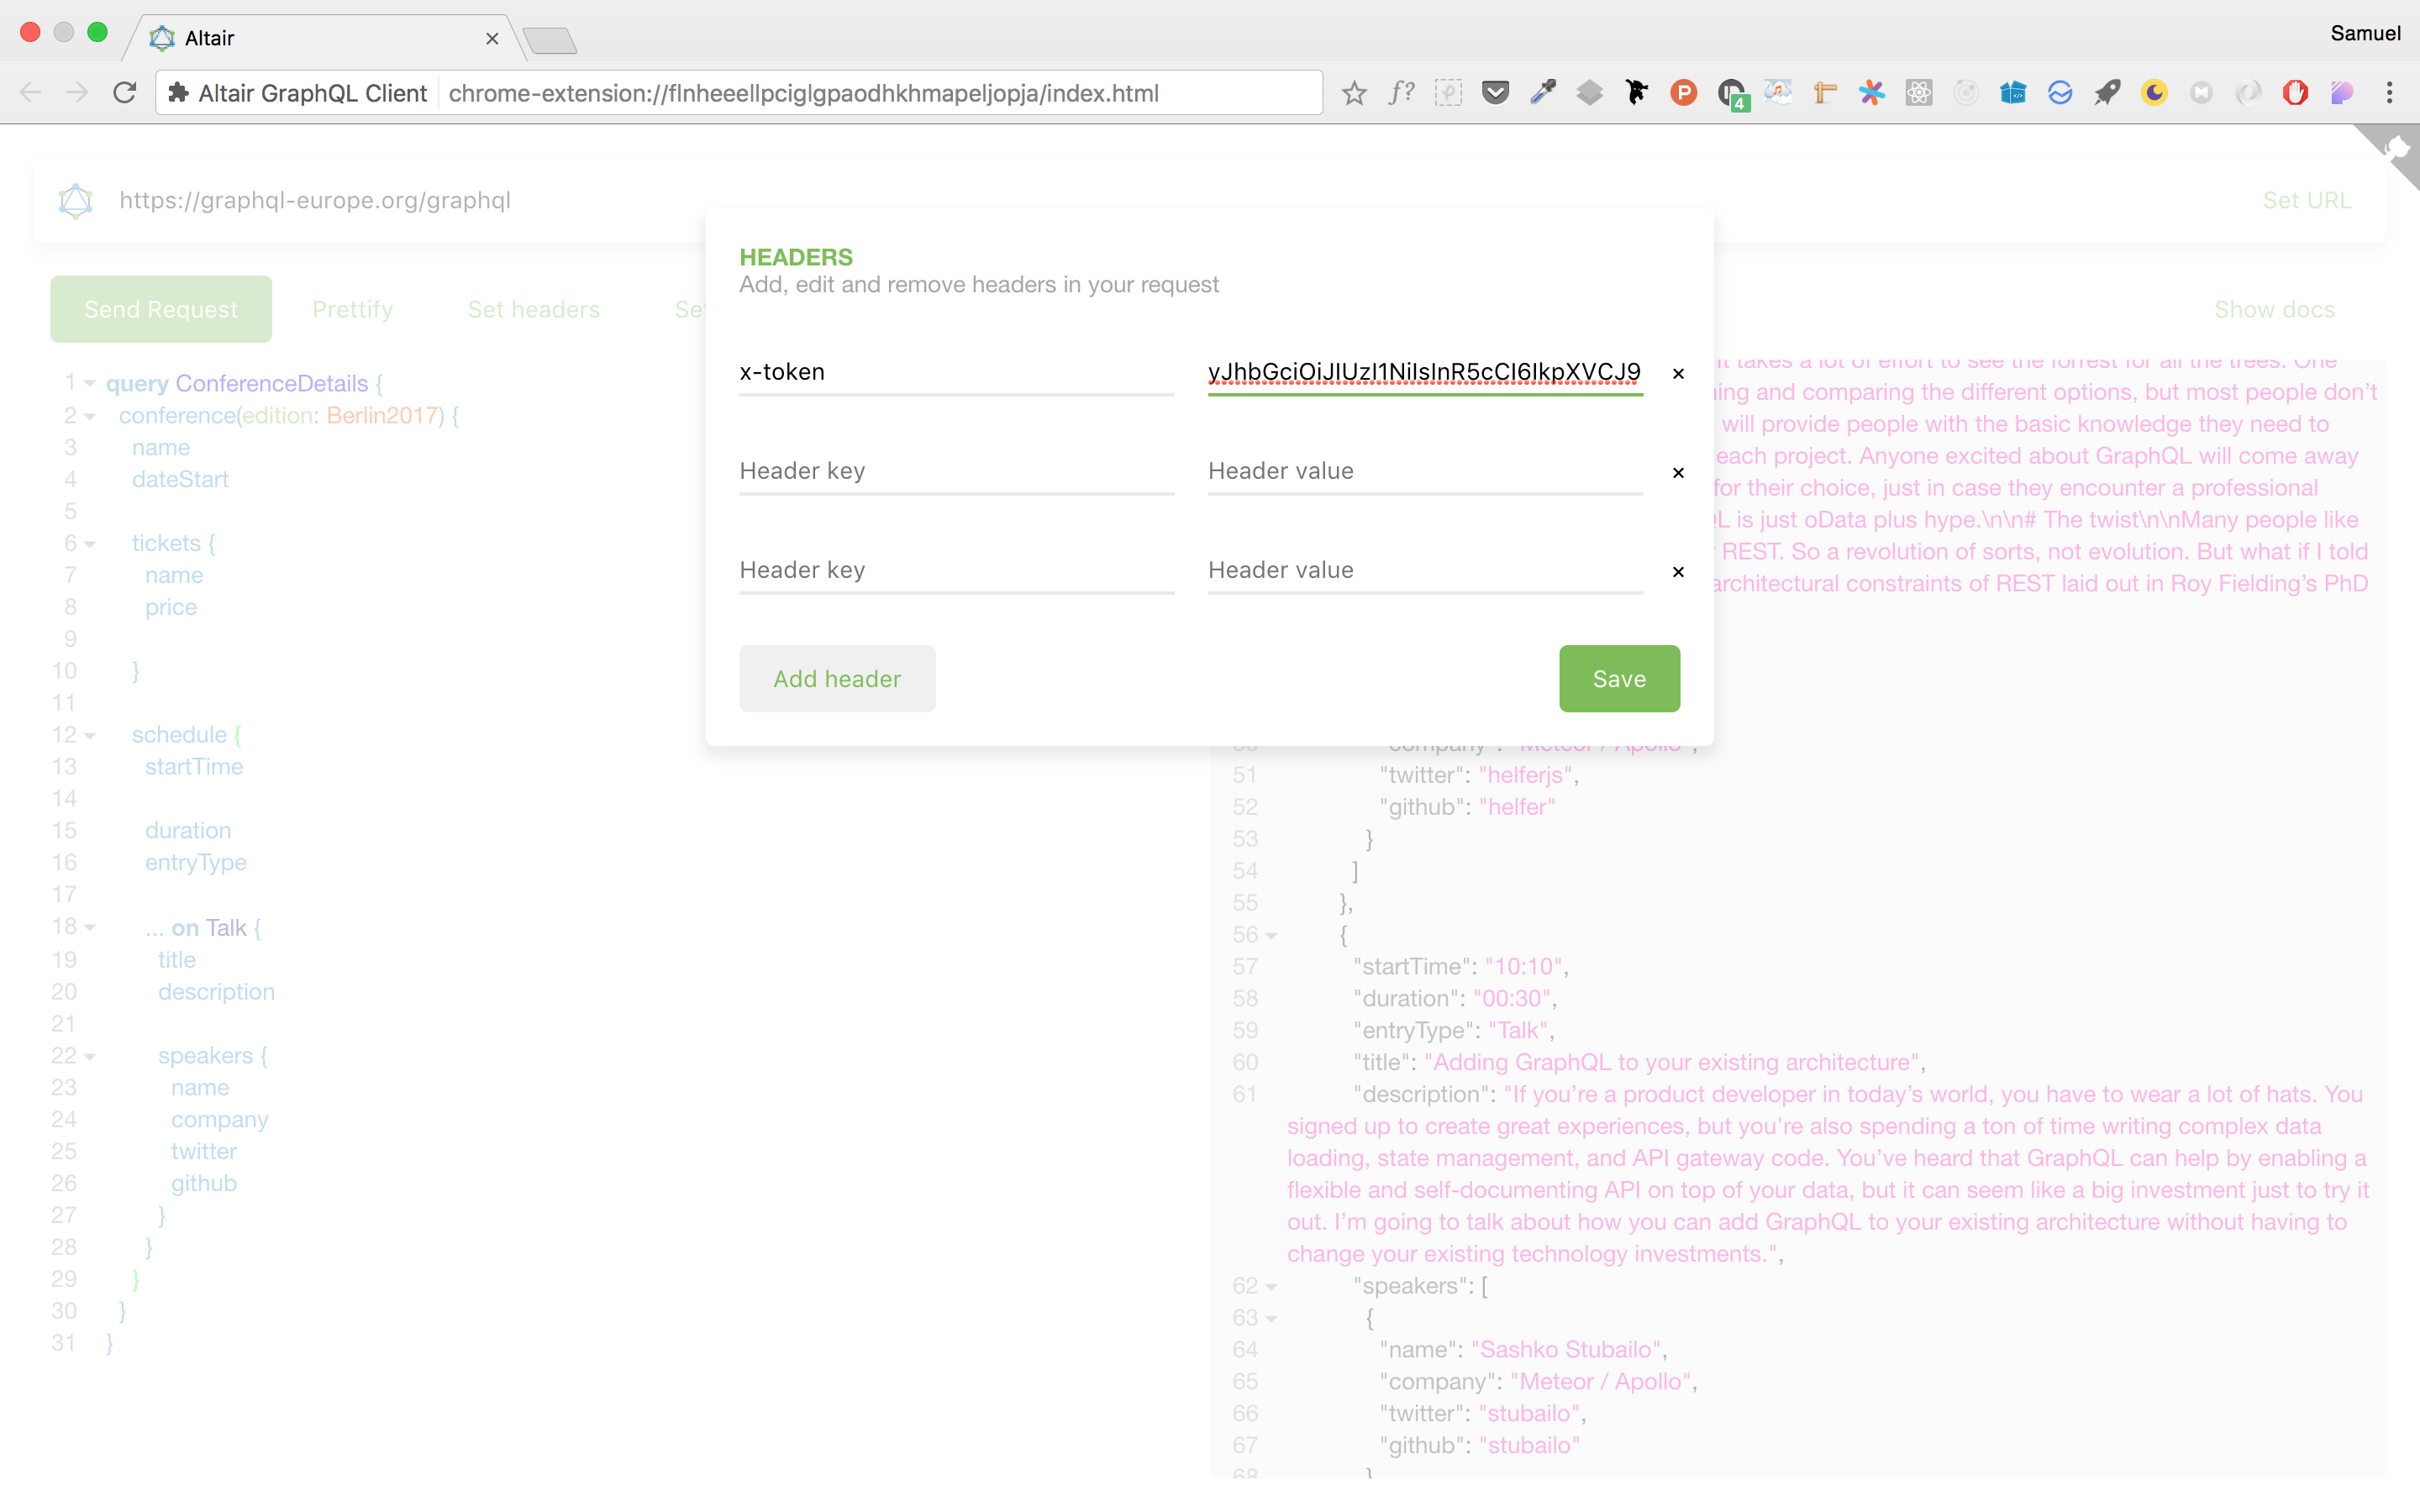Open the Set headers panel

pyautogui.click(x=533, y=309)
